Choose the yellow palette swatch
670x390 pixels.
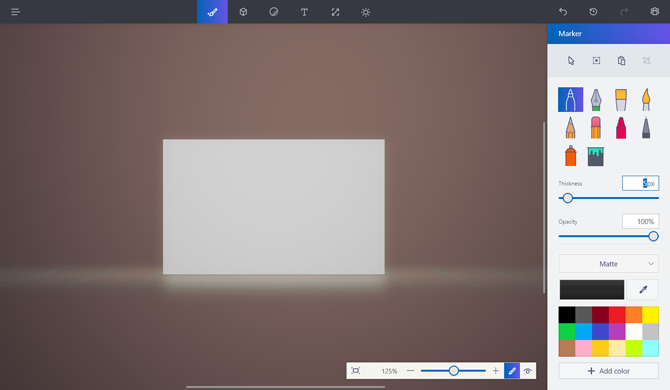pyautogui.click(x=650, y=315)
